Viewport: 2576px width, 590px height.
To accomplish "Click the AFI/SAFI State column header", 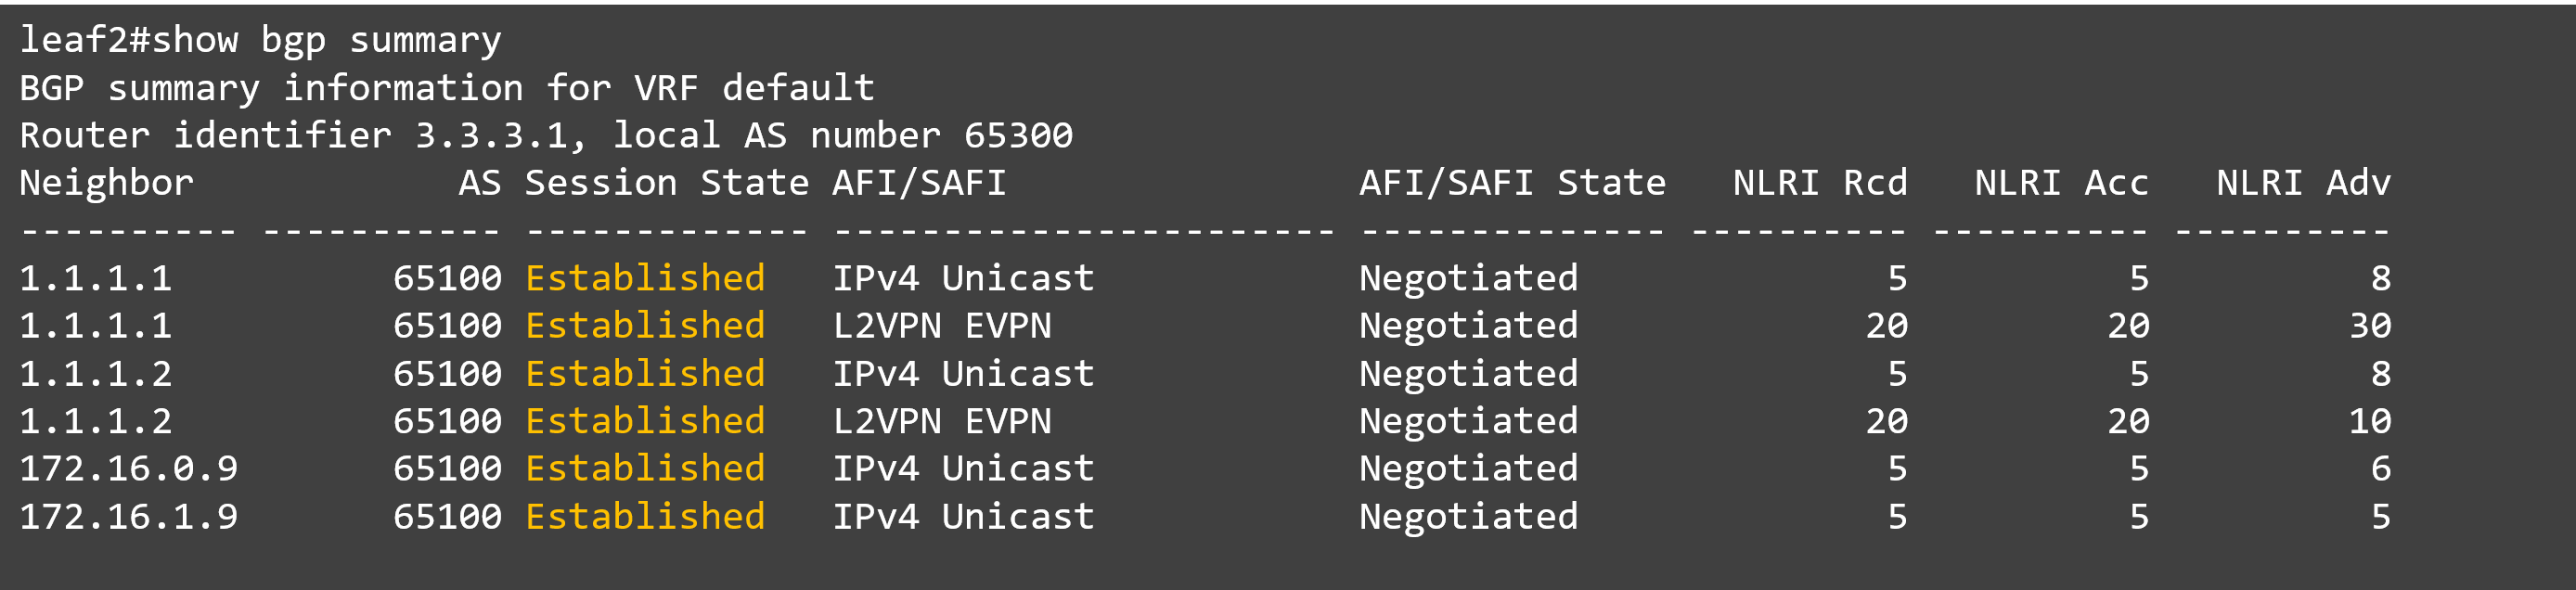I will tap(1511, 183).
